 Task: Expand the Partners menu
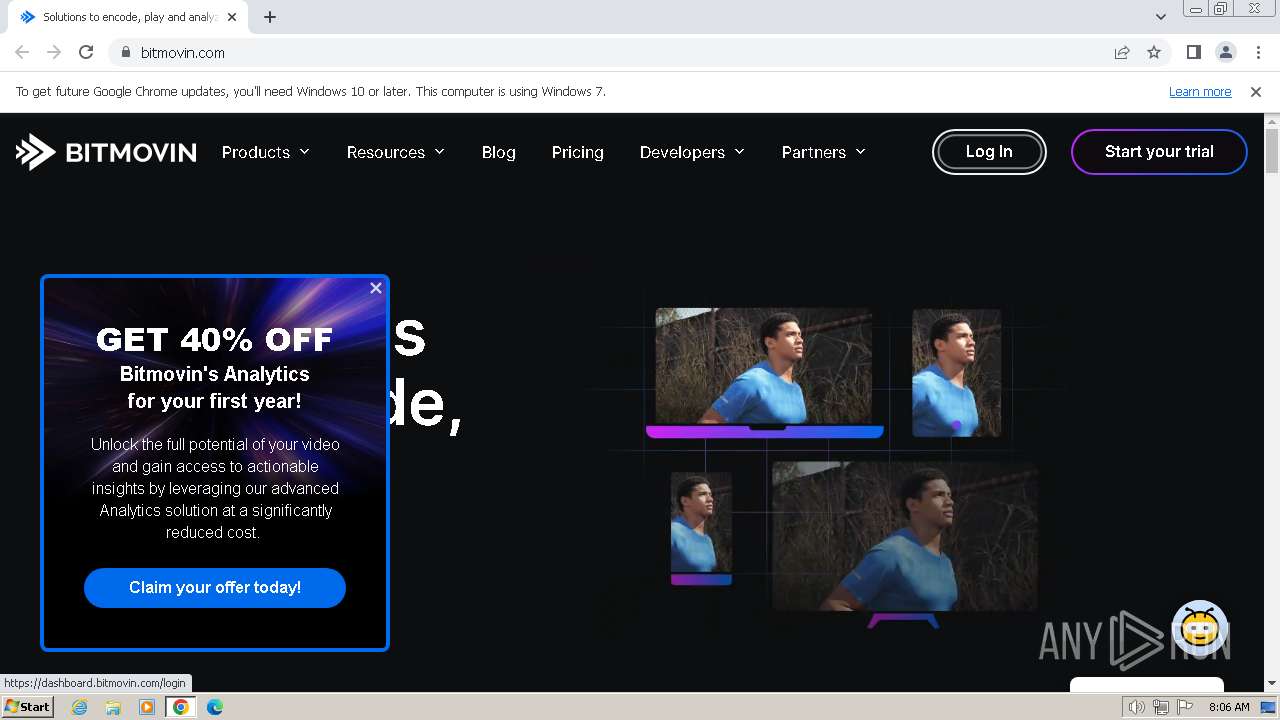click(824, 152)
